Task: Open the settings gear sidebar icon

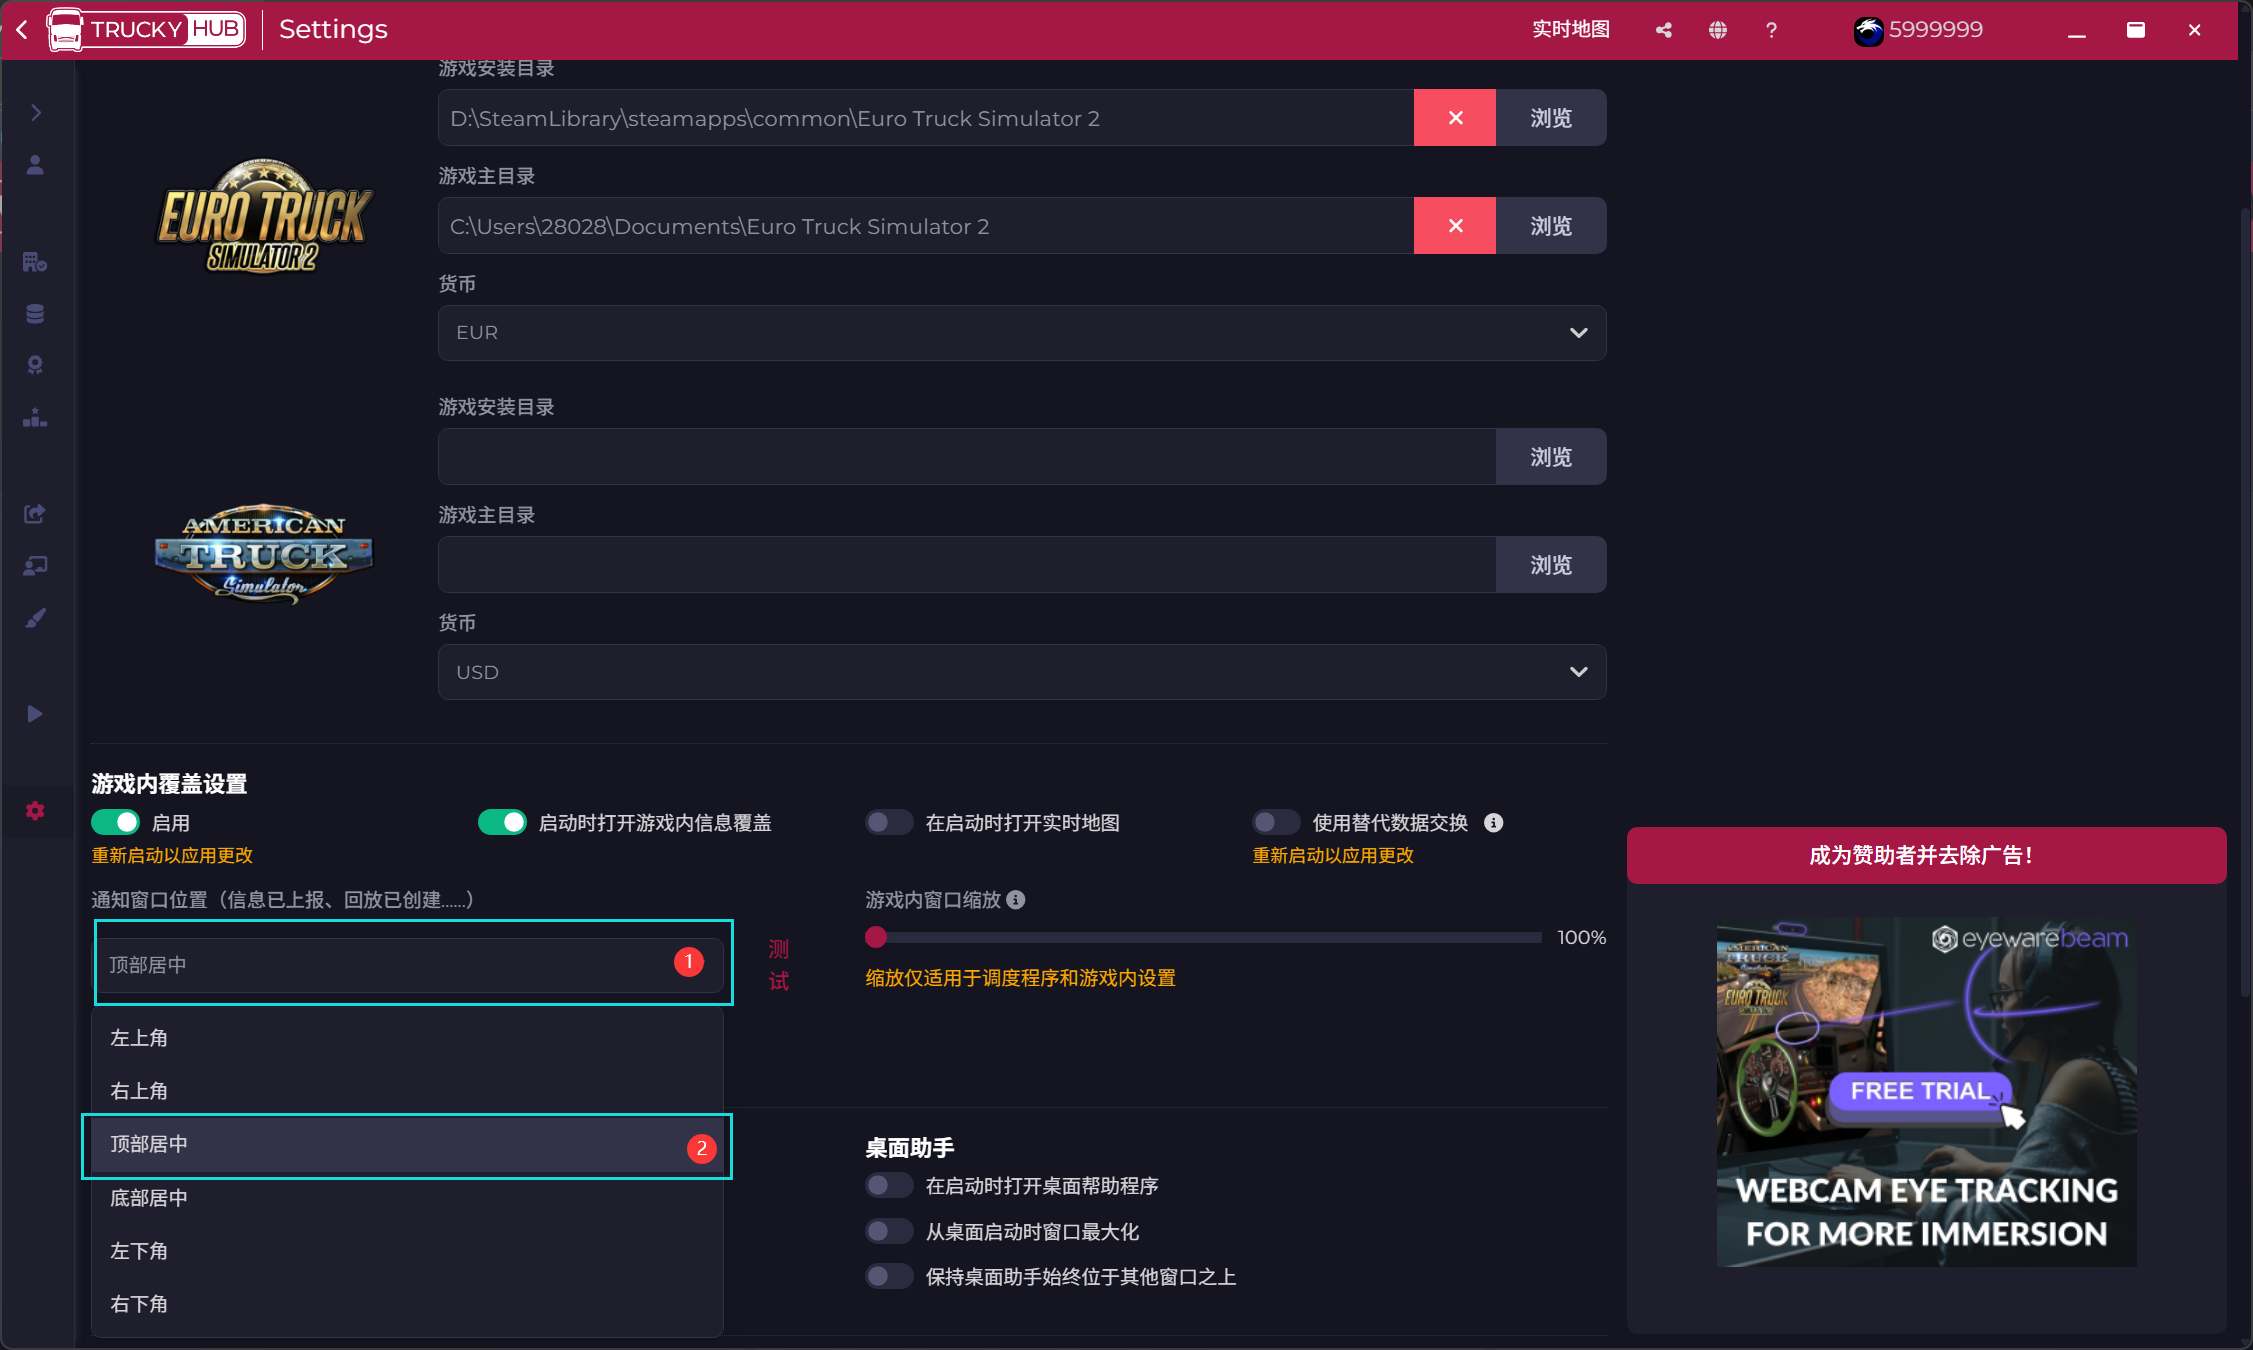Action: (x=35, y=810)
